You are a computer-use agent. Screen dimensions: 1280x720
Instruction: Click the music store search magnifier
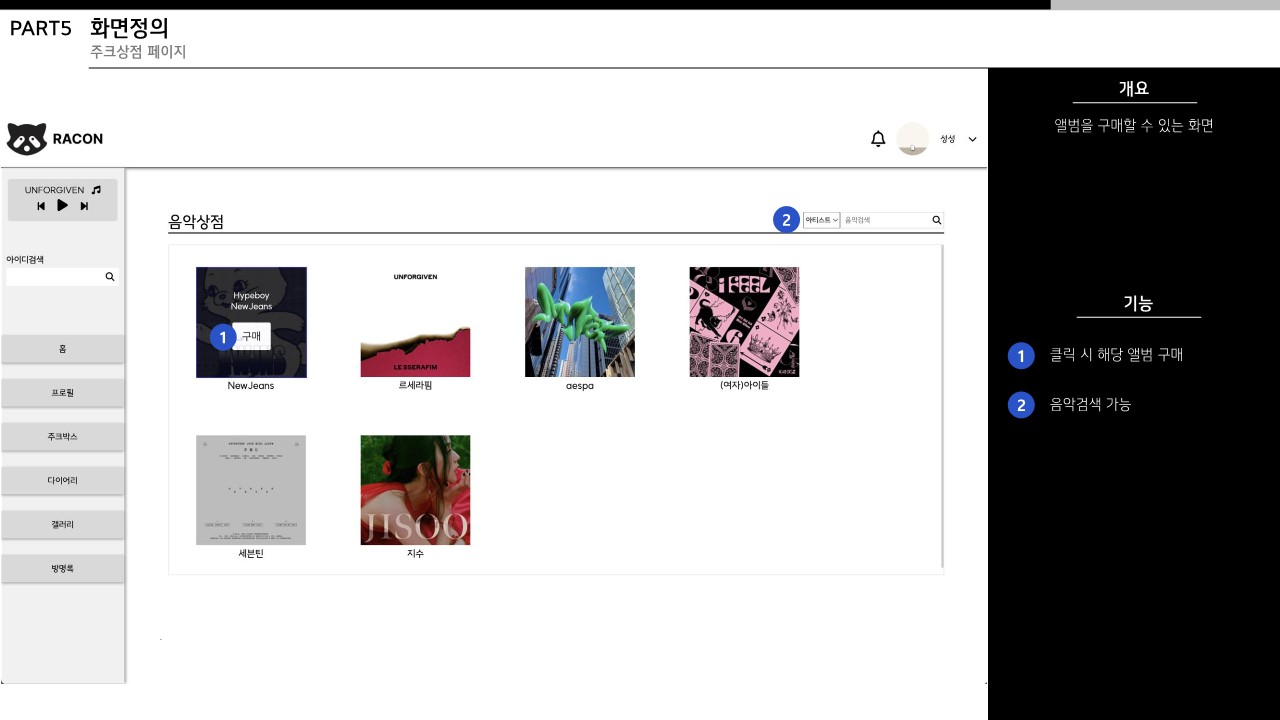(x=937, y=220)
